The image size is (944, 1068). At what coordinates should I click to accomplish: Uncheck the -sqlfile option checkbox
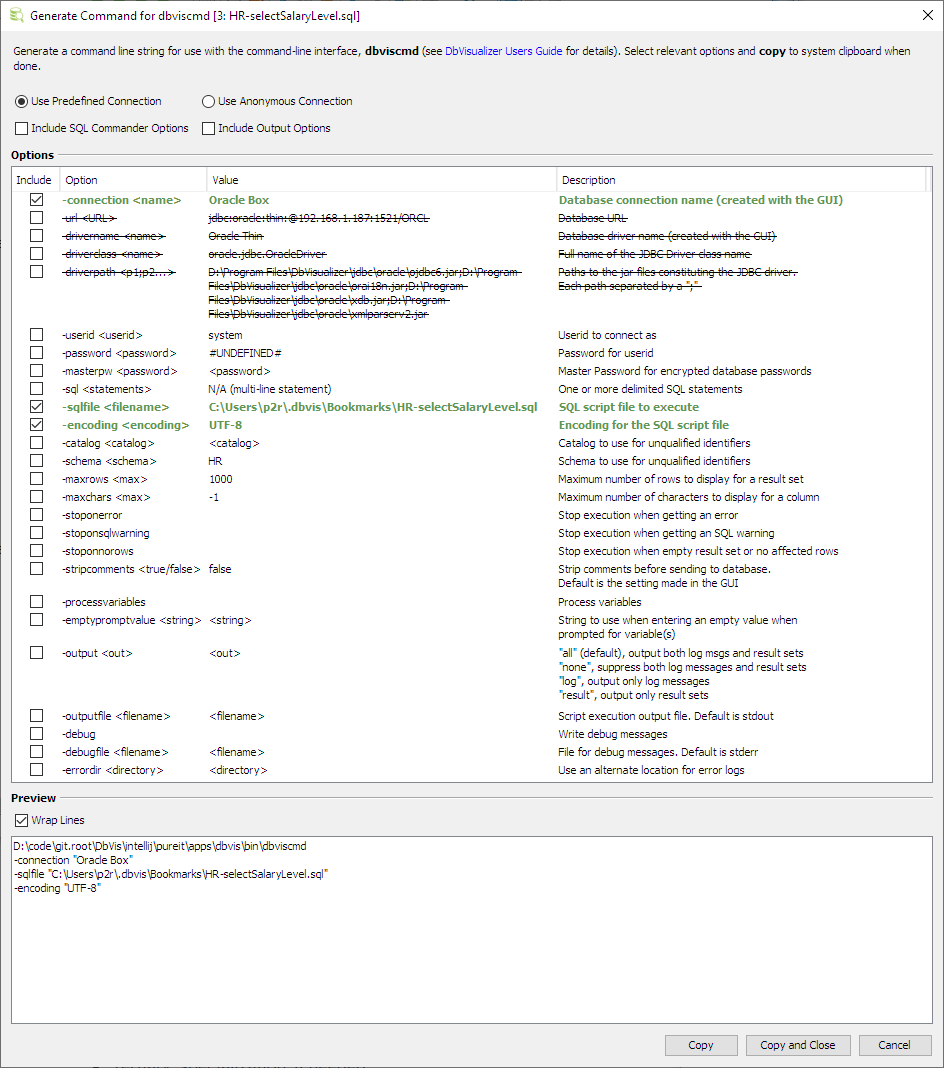(37, 407)
